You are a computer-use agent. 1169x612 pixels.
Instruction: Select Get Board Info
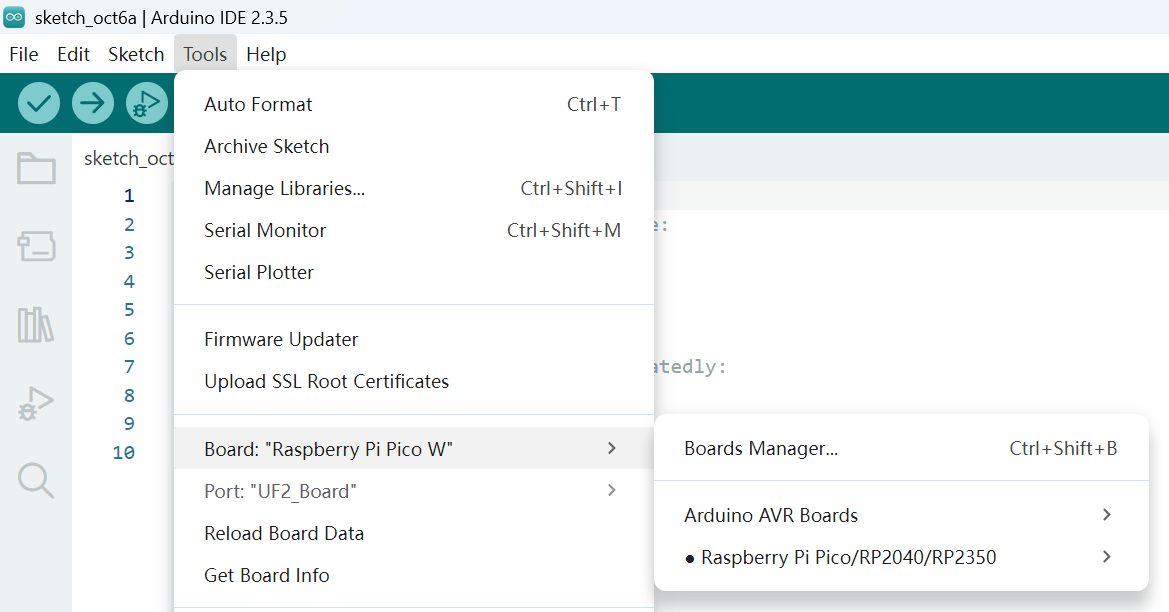point(414,575)
